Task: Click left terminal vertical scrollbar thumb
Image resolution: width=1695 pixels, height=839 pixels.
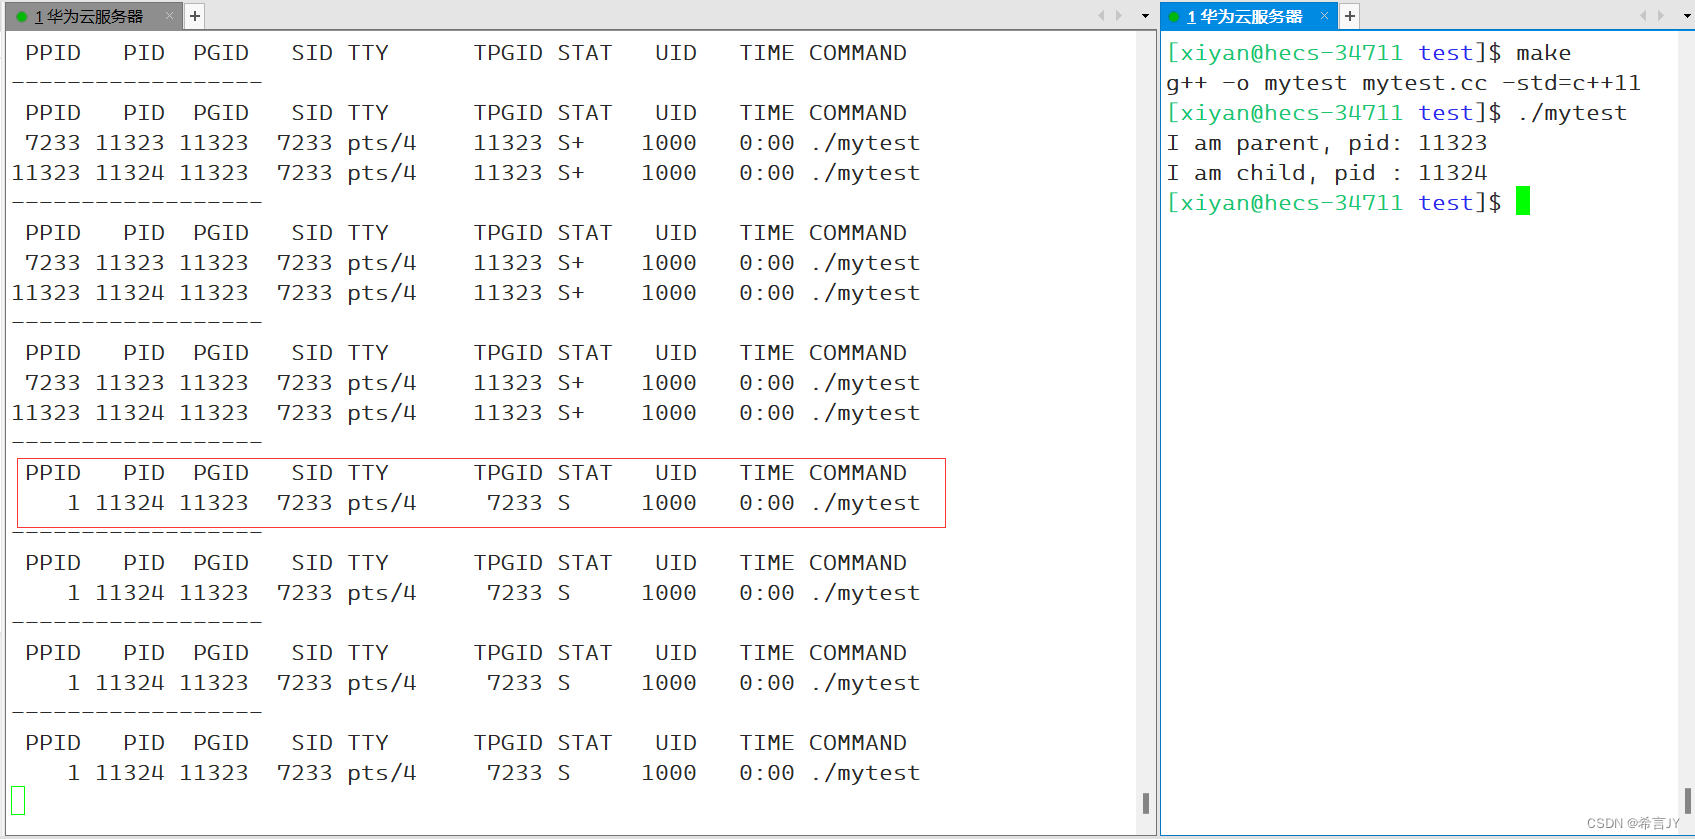Action: point(1146,803)
